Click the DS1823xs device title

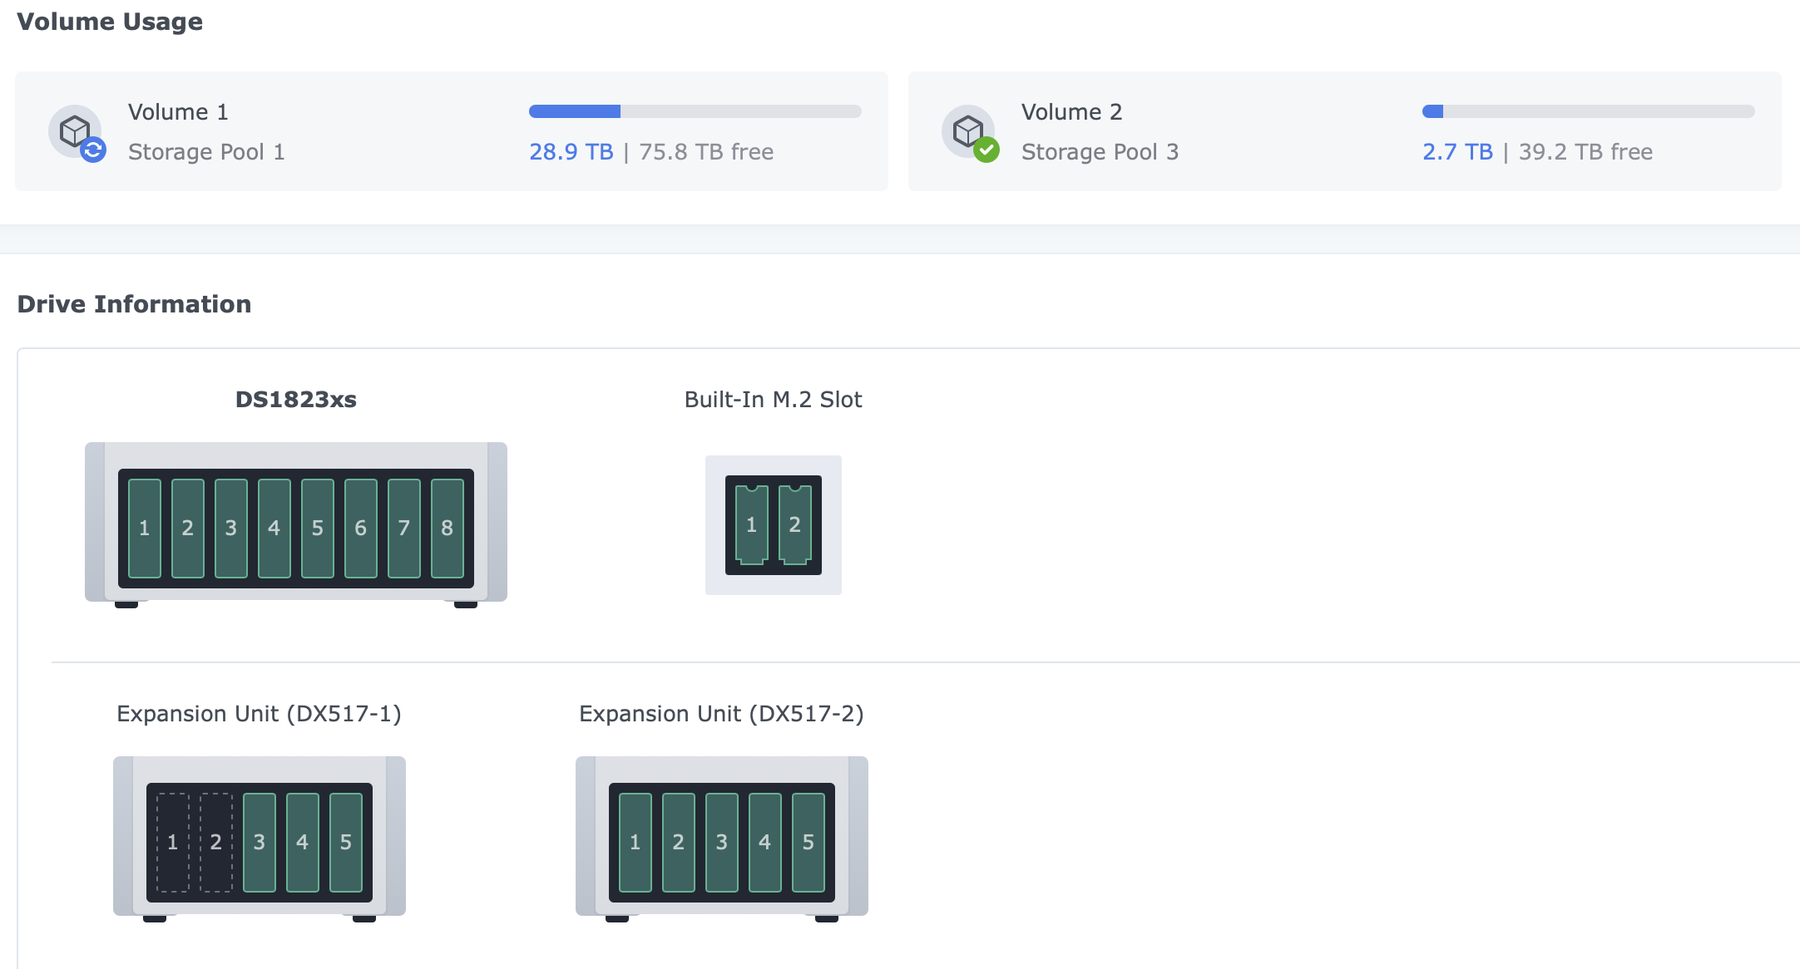click(x=296, y=399)
